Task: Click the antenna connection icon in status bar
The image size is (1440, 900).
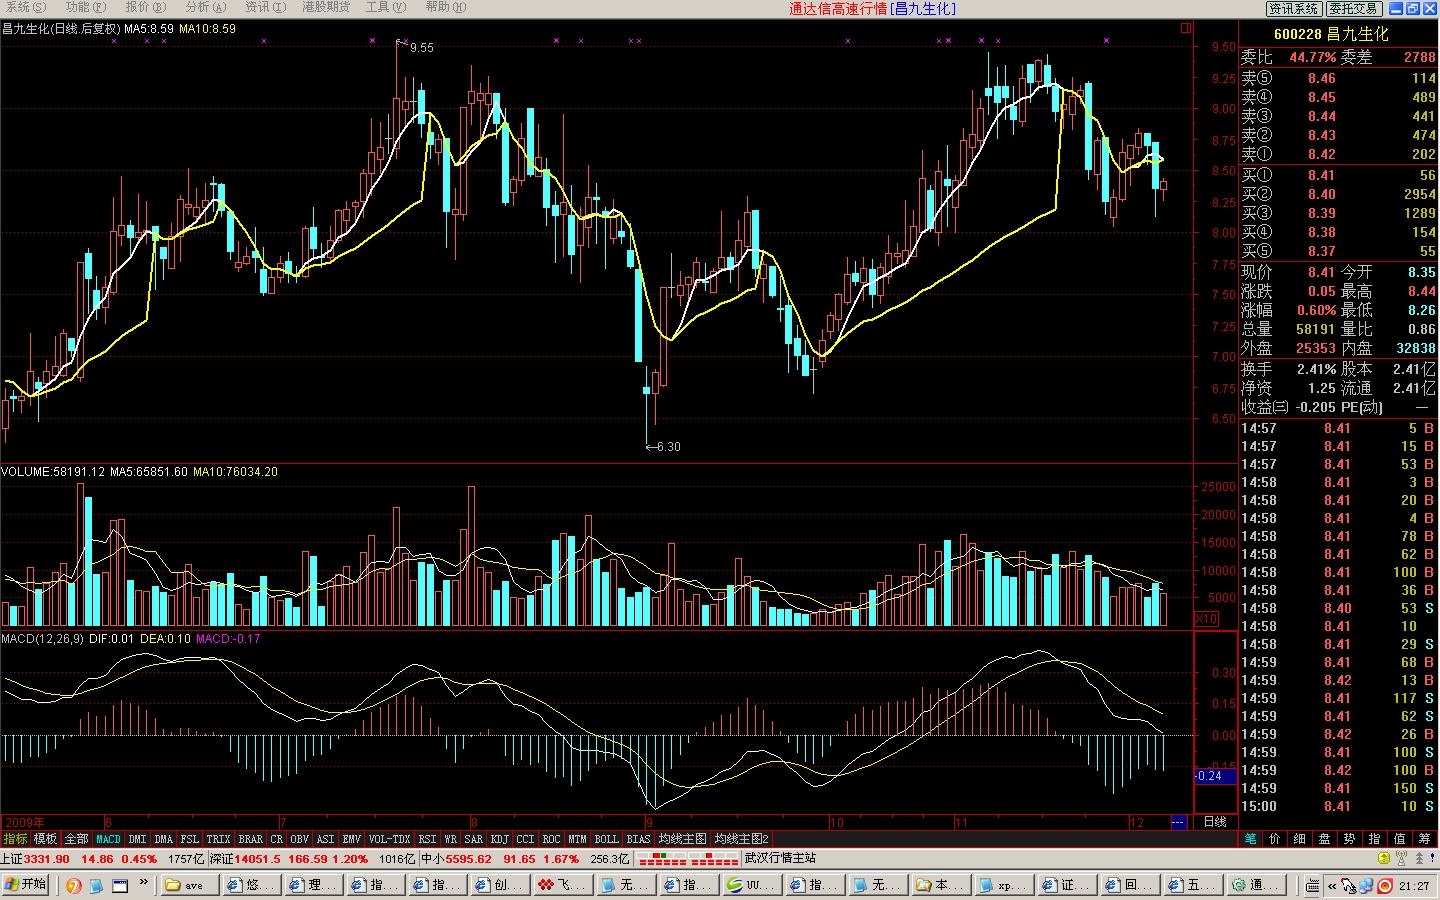Action: (x=1401, y=859)
